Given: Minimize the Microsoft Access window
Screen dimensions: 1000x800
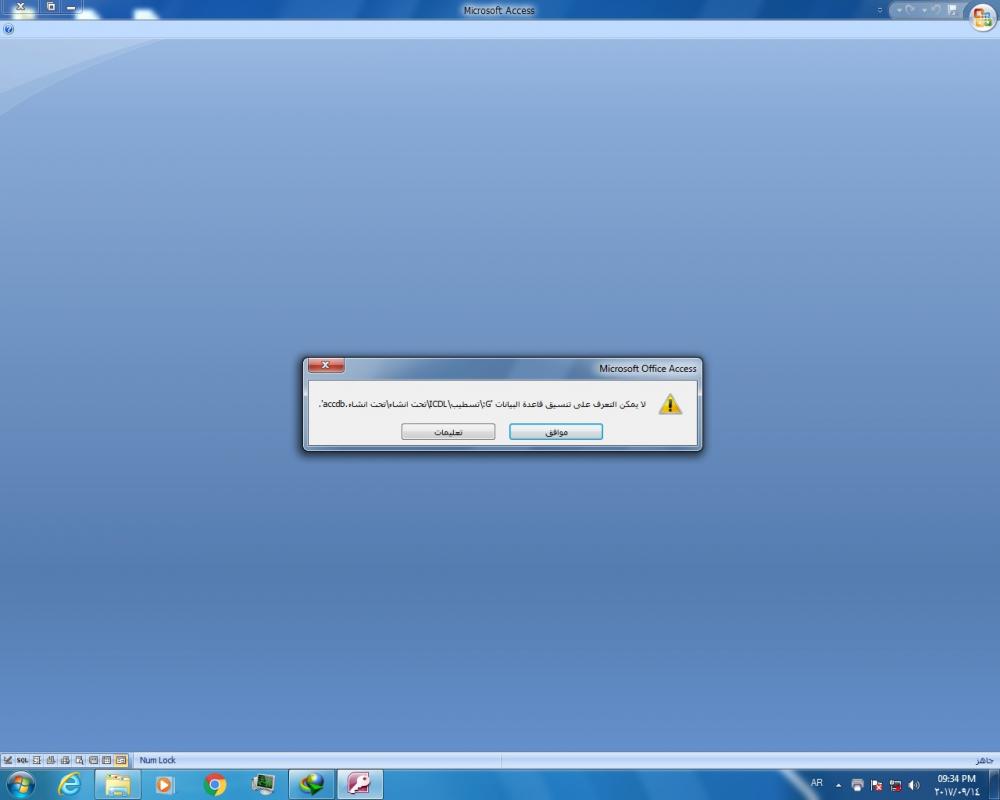Looking at the screenshot, I should tap(71, 8).
